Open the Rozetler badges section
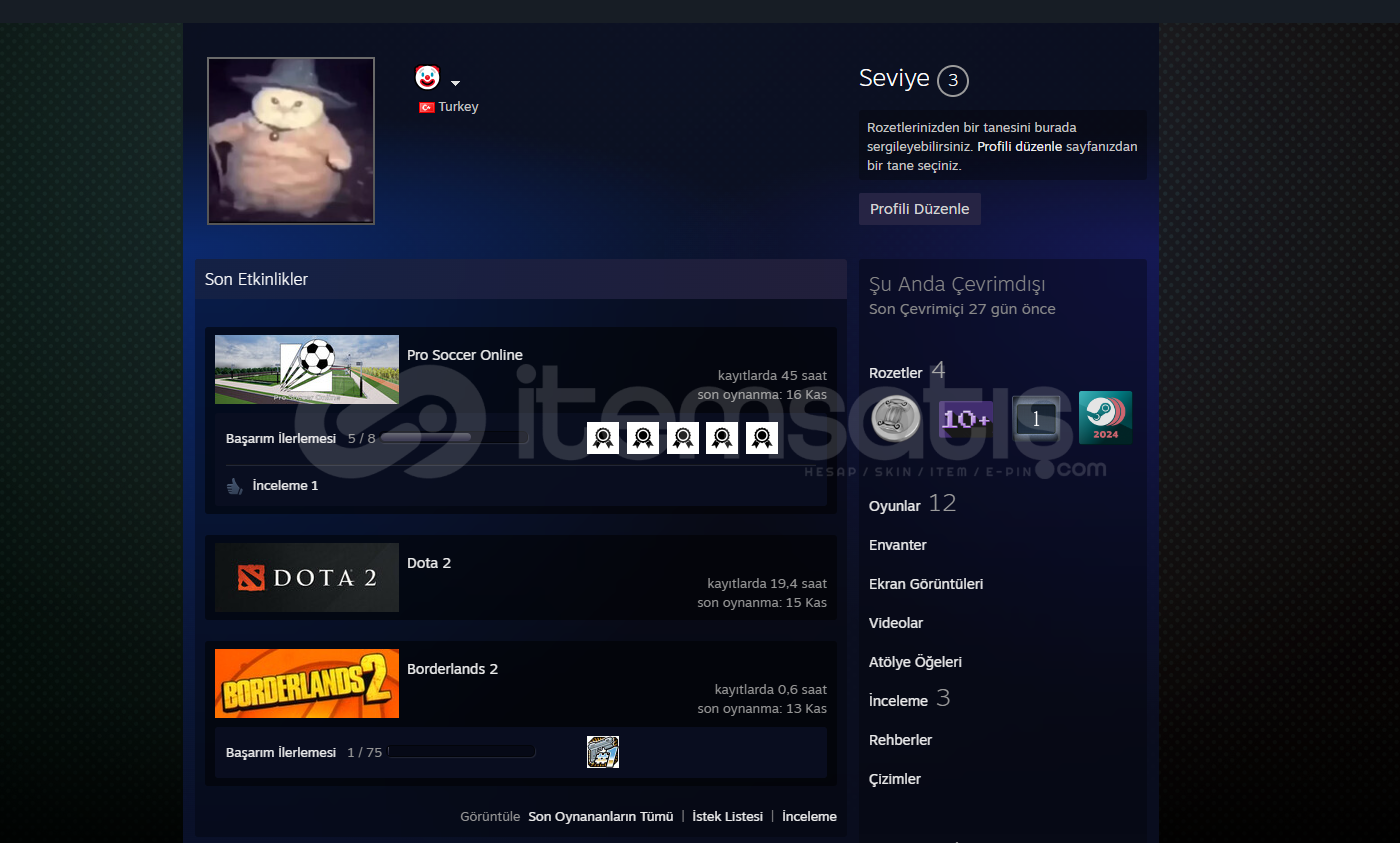The height and width of the screenshot is (843, 1400). (896, 373)
